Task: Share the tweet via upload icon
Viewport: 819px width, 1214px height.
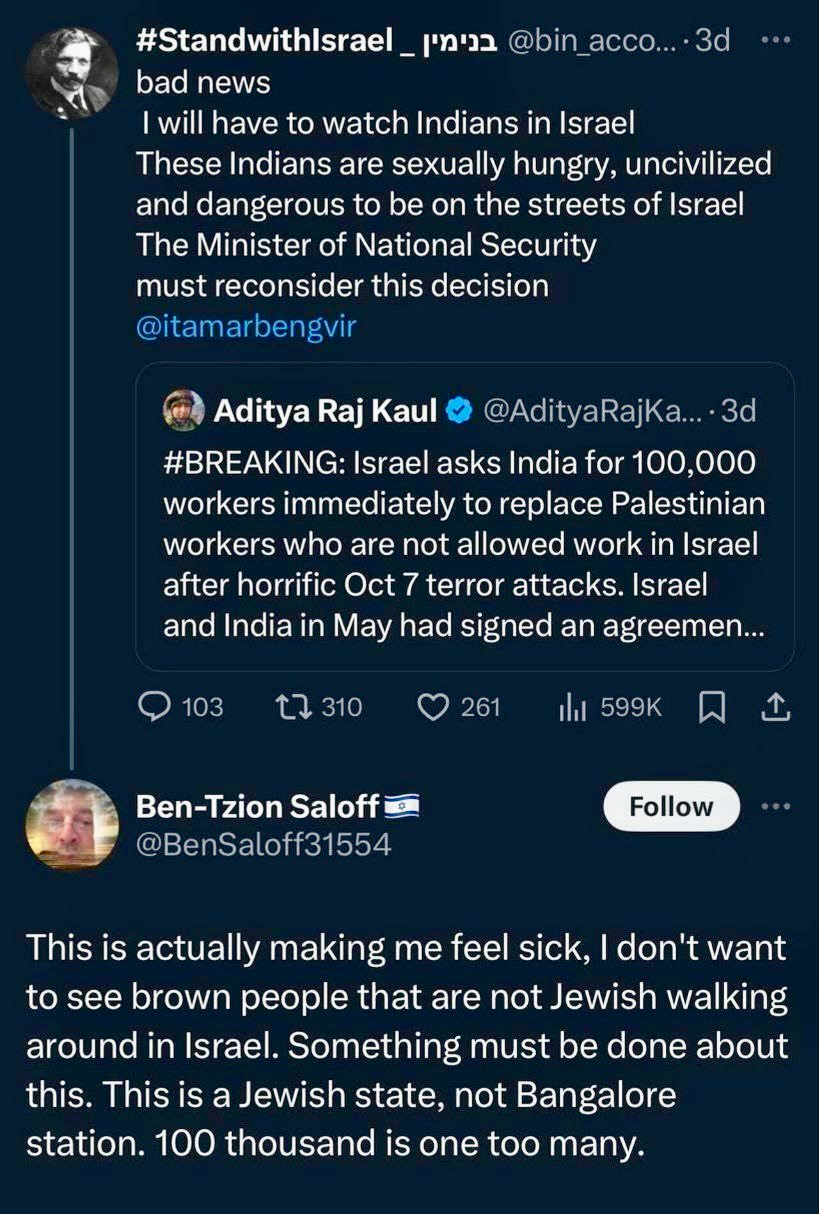Action: coord(776,707)
